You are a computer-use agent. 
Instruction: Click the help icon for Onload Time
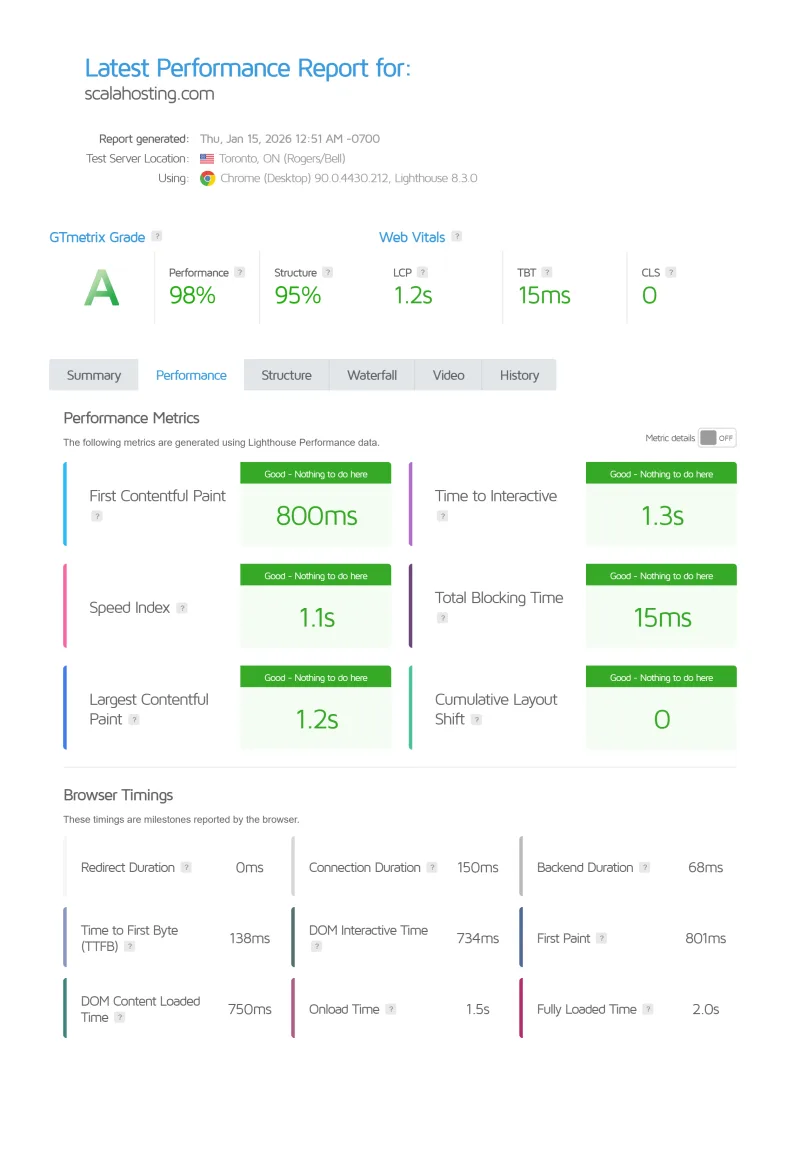coord(391,1009)
